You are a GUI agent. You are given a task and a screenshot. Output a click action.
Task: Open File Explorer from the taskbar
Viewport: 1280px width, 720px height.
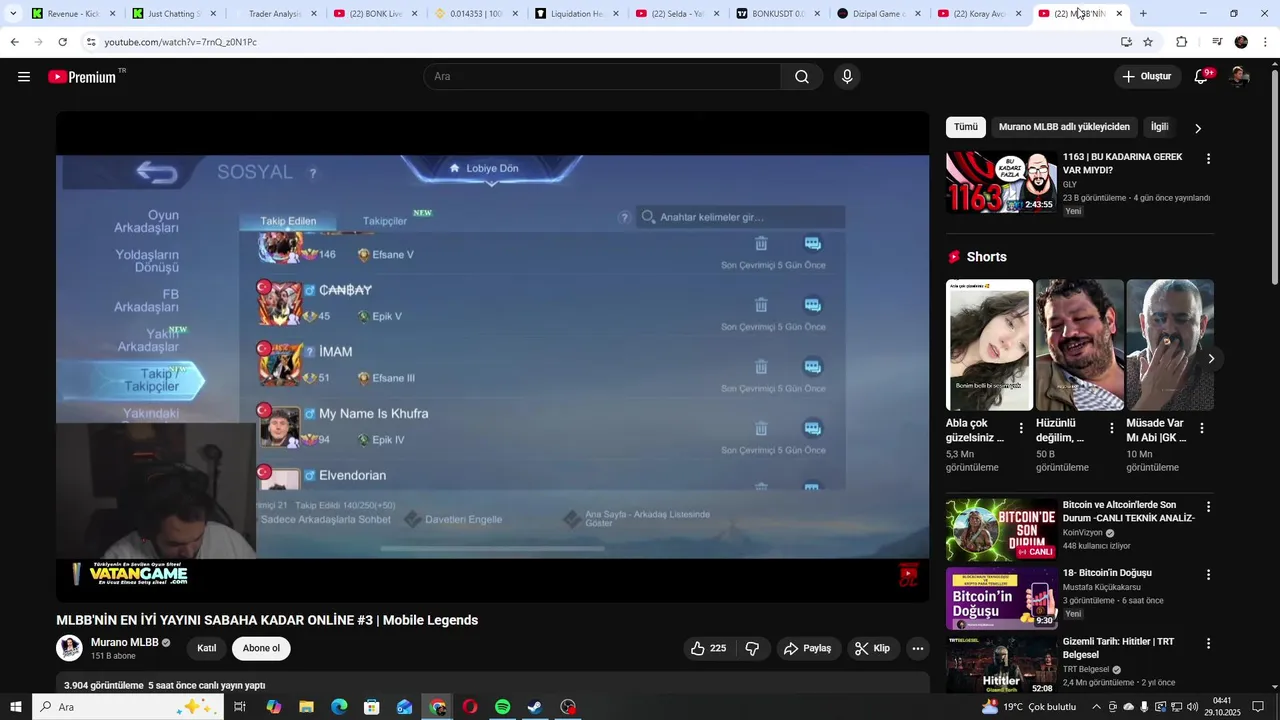(x=306, y=707)
